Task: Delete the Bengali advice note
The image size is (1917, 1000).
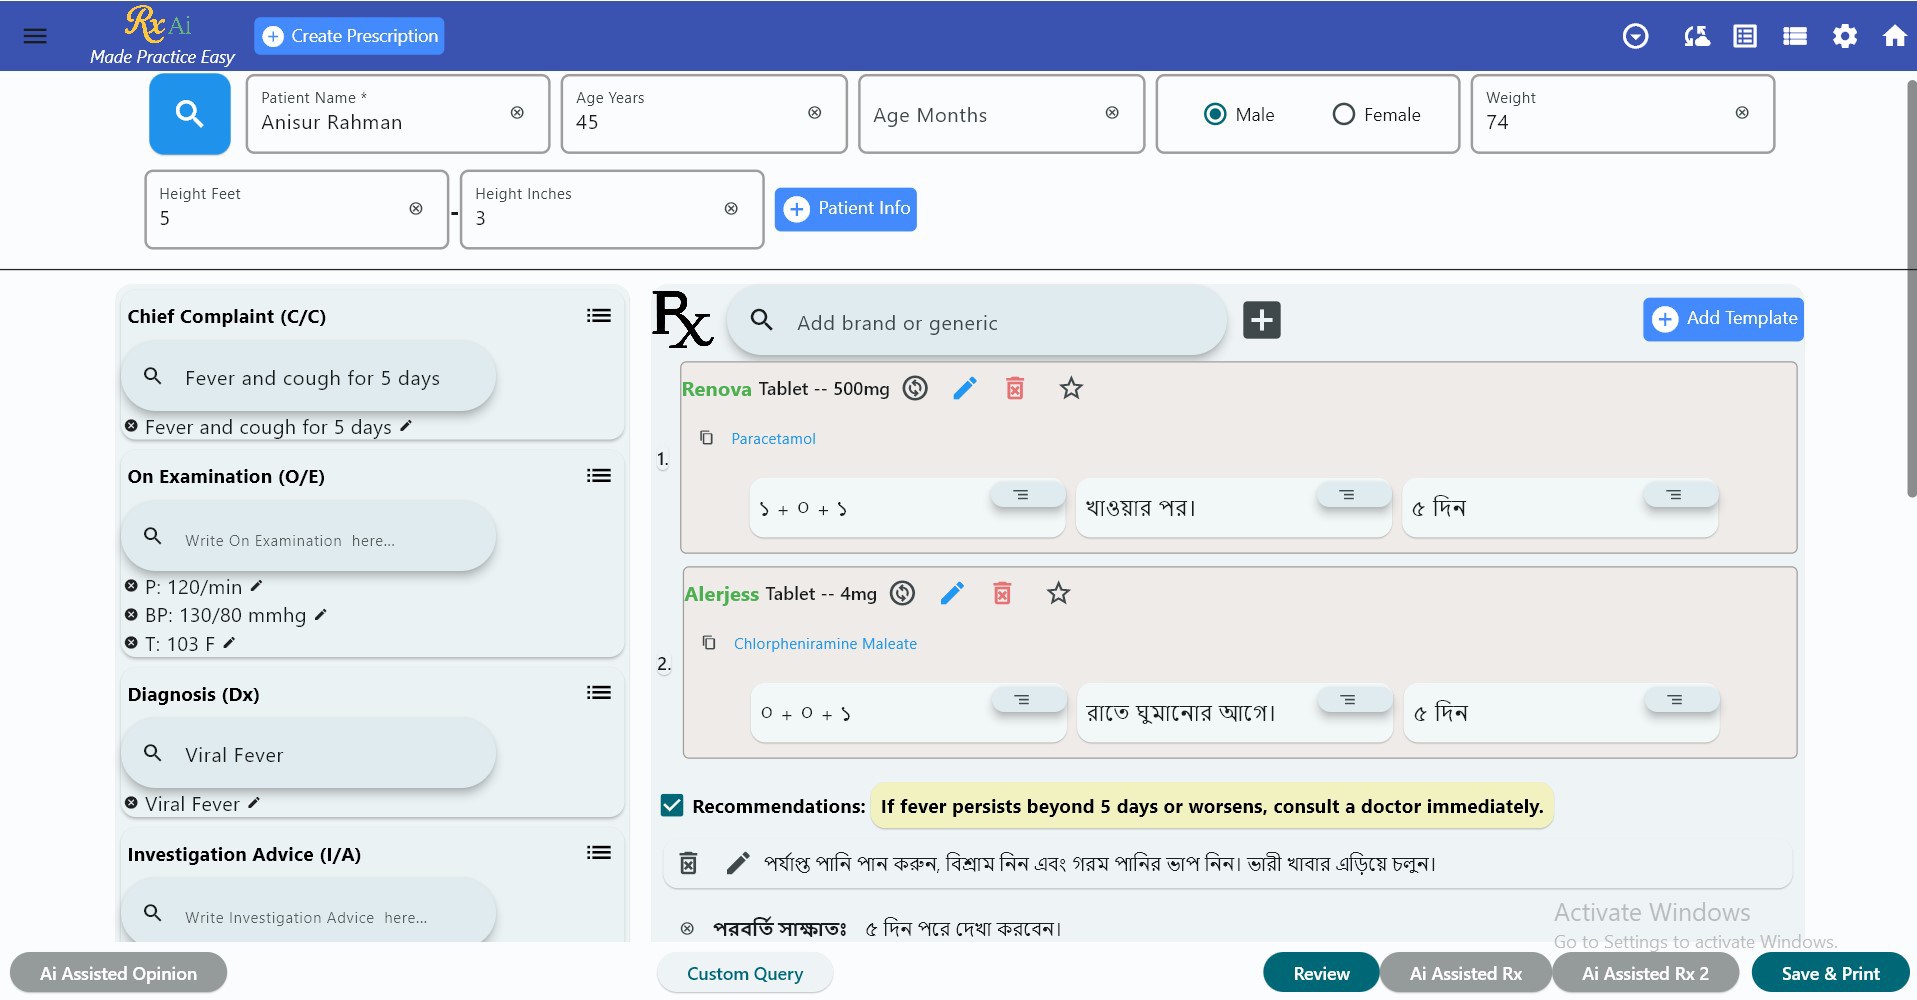Action: click(688, 862)
